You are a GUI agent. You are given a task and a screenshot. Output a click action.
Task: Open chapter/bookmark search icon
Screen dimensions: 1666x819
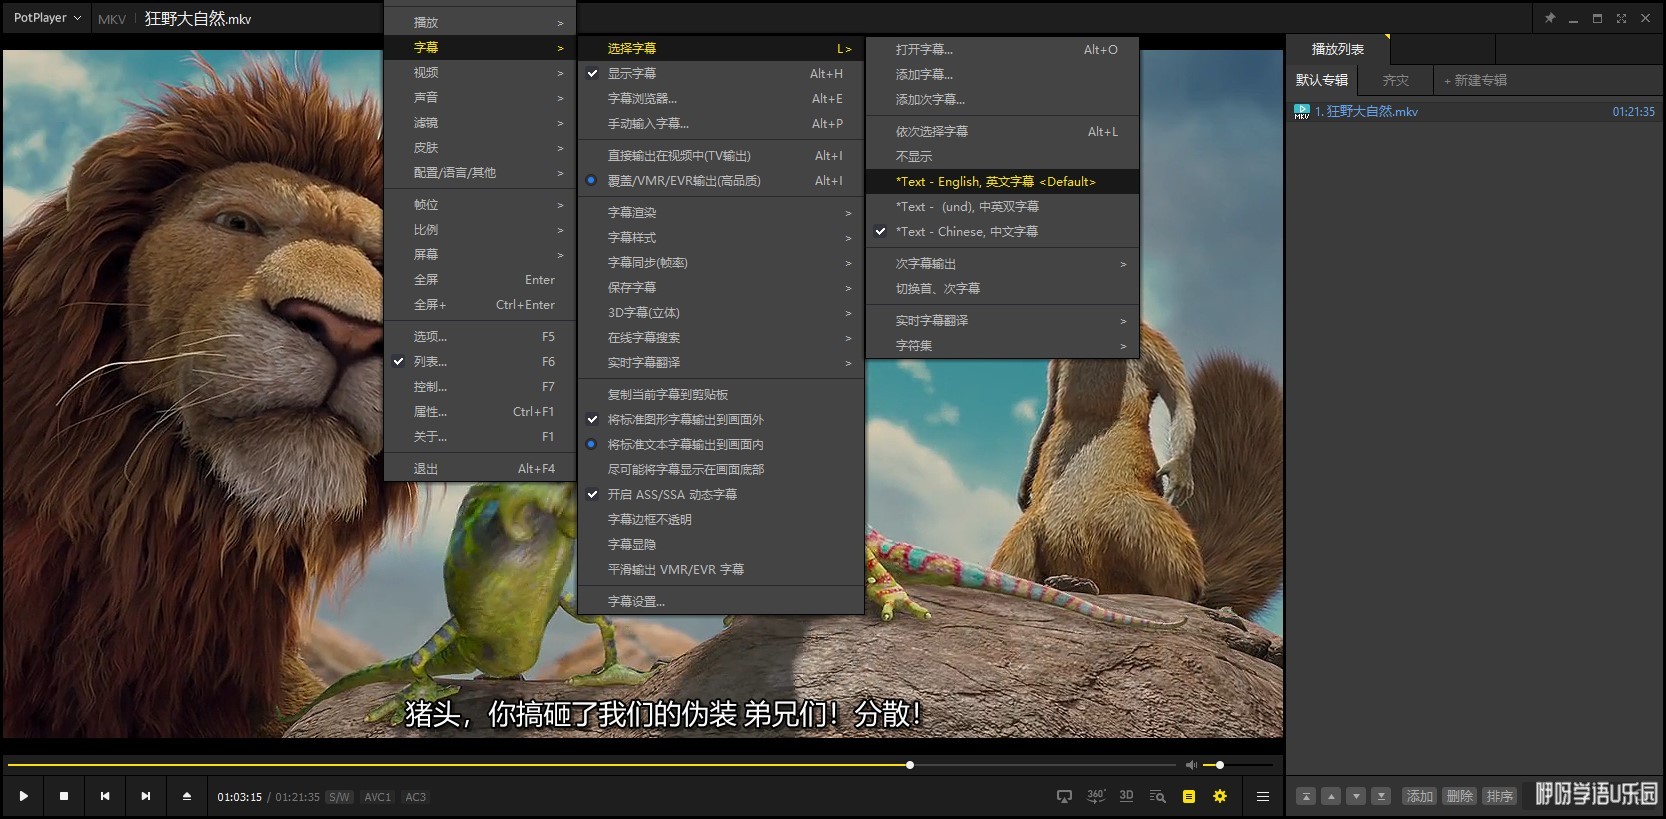click(x=1158, y=796)
